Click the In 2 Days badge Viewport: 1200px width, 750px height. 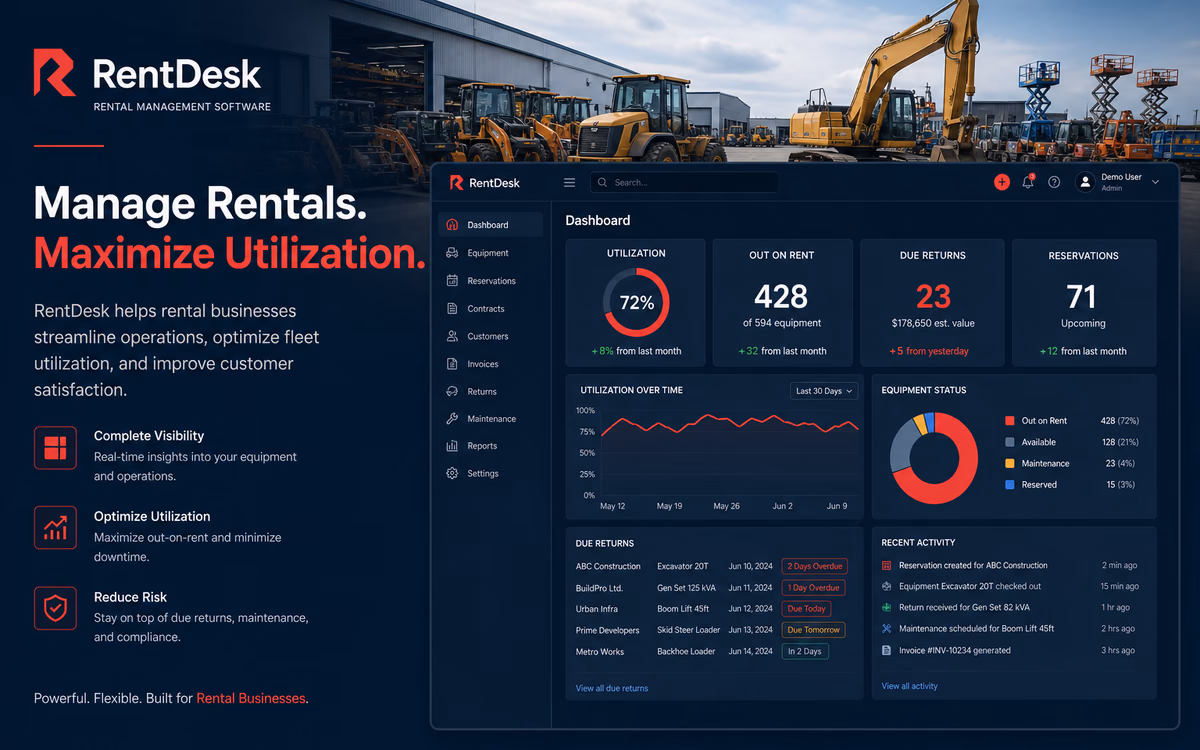point(805,652)
